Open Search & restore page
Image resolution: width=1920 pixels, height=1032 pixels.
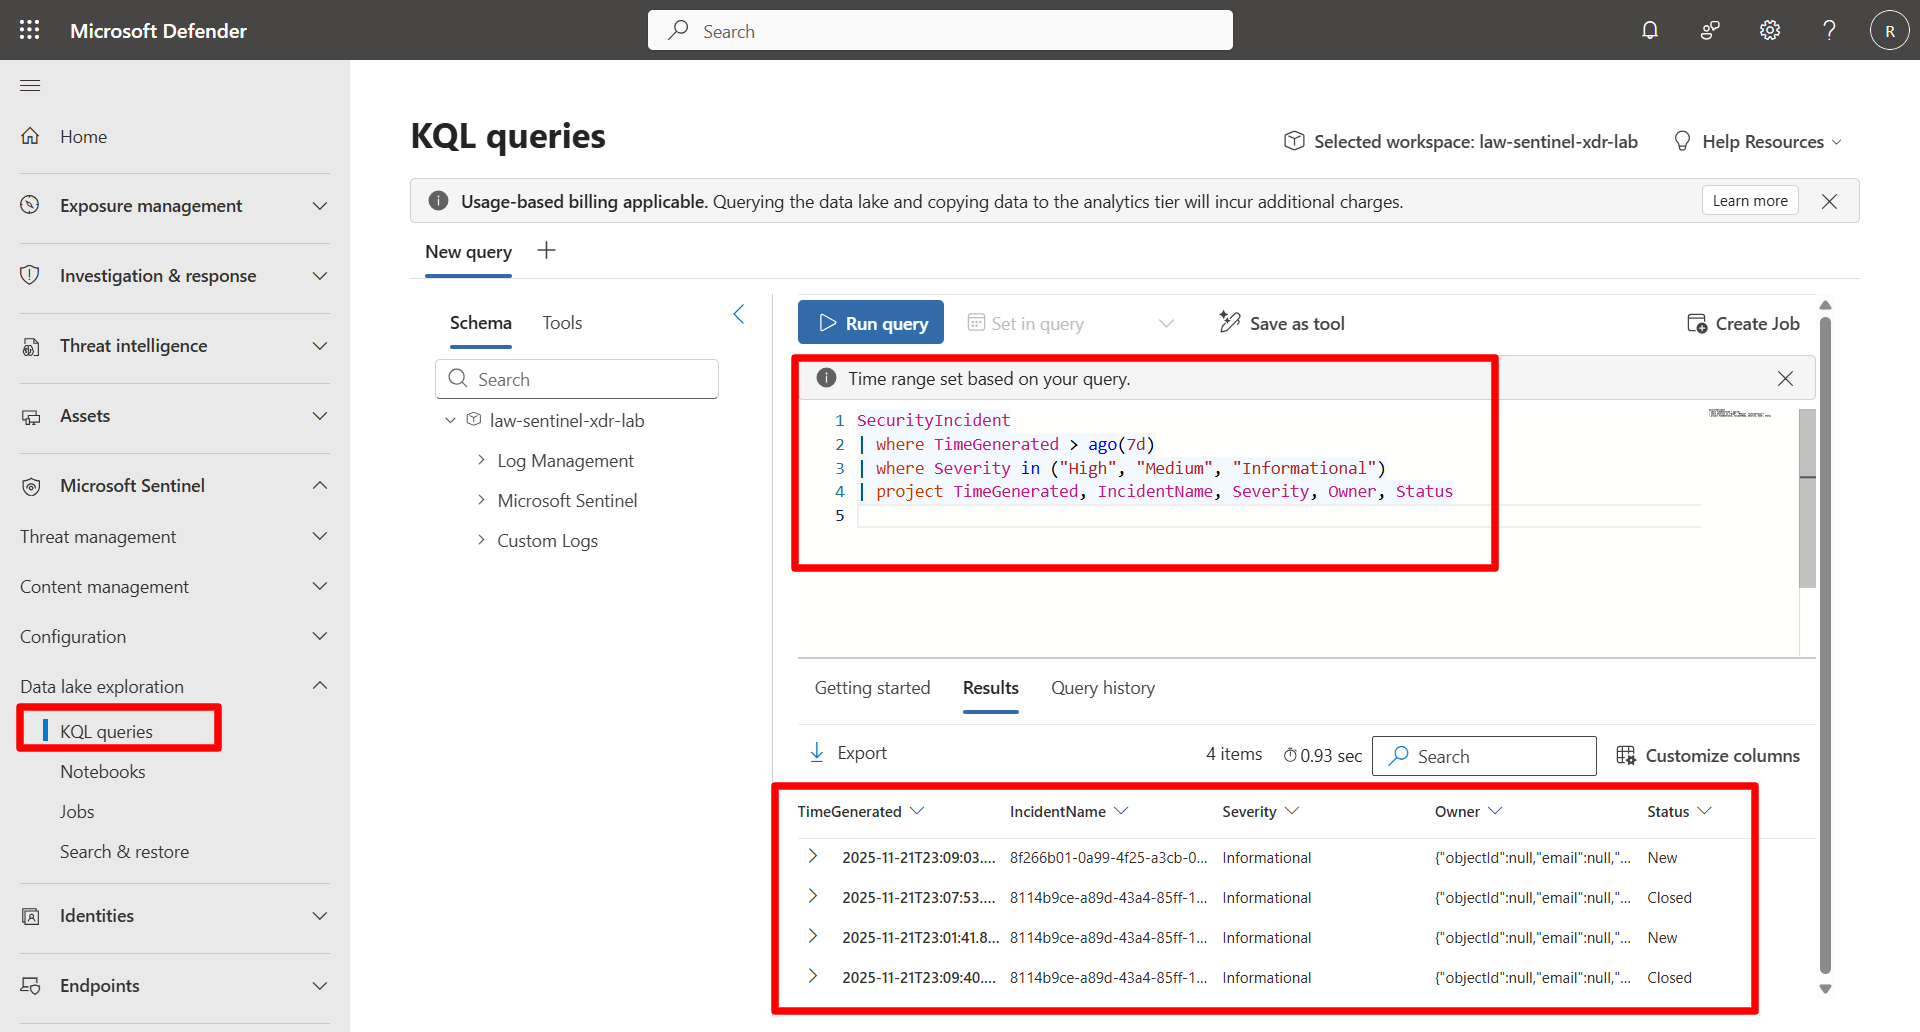click(x=124, y=852)
